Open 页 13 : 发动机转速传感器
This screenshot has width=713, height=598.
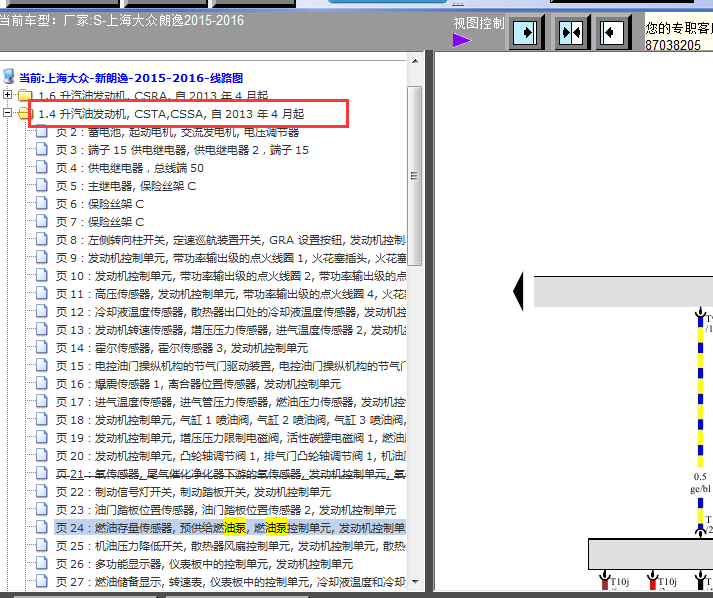231,330
